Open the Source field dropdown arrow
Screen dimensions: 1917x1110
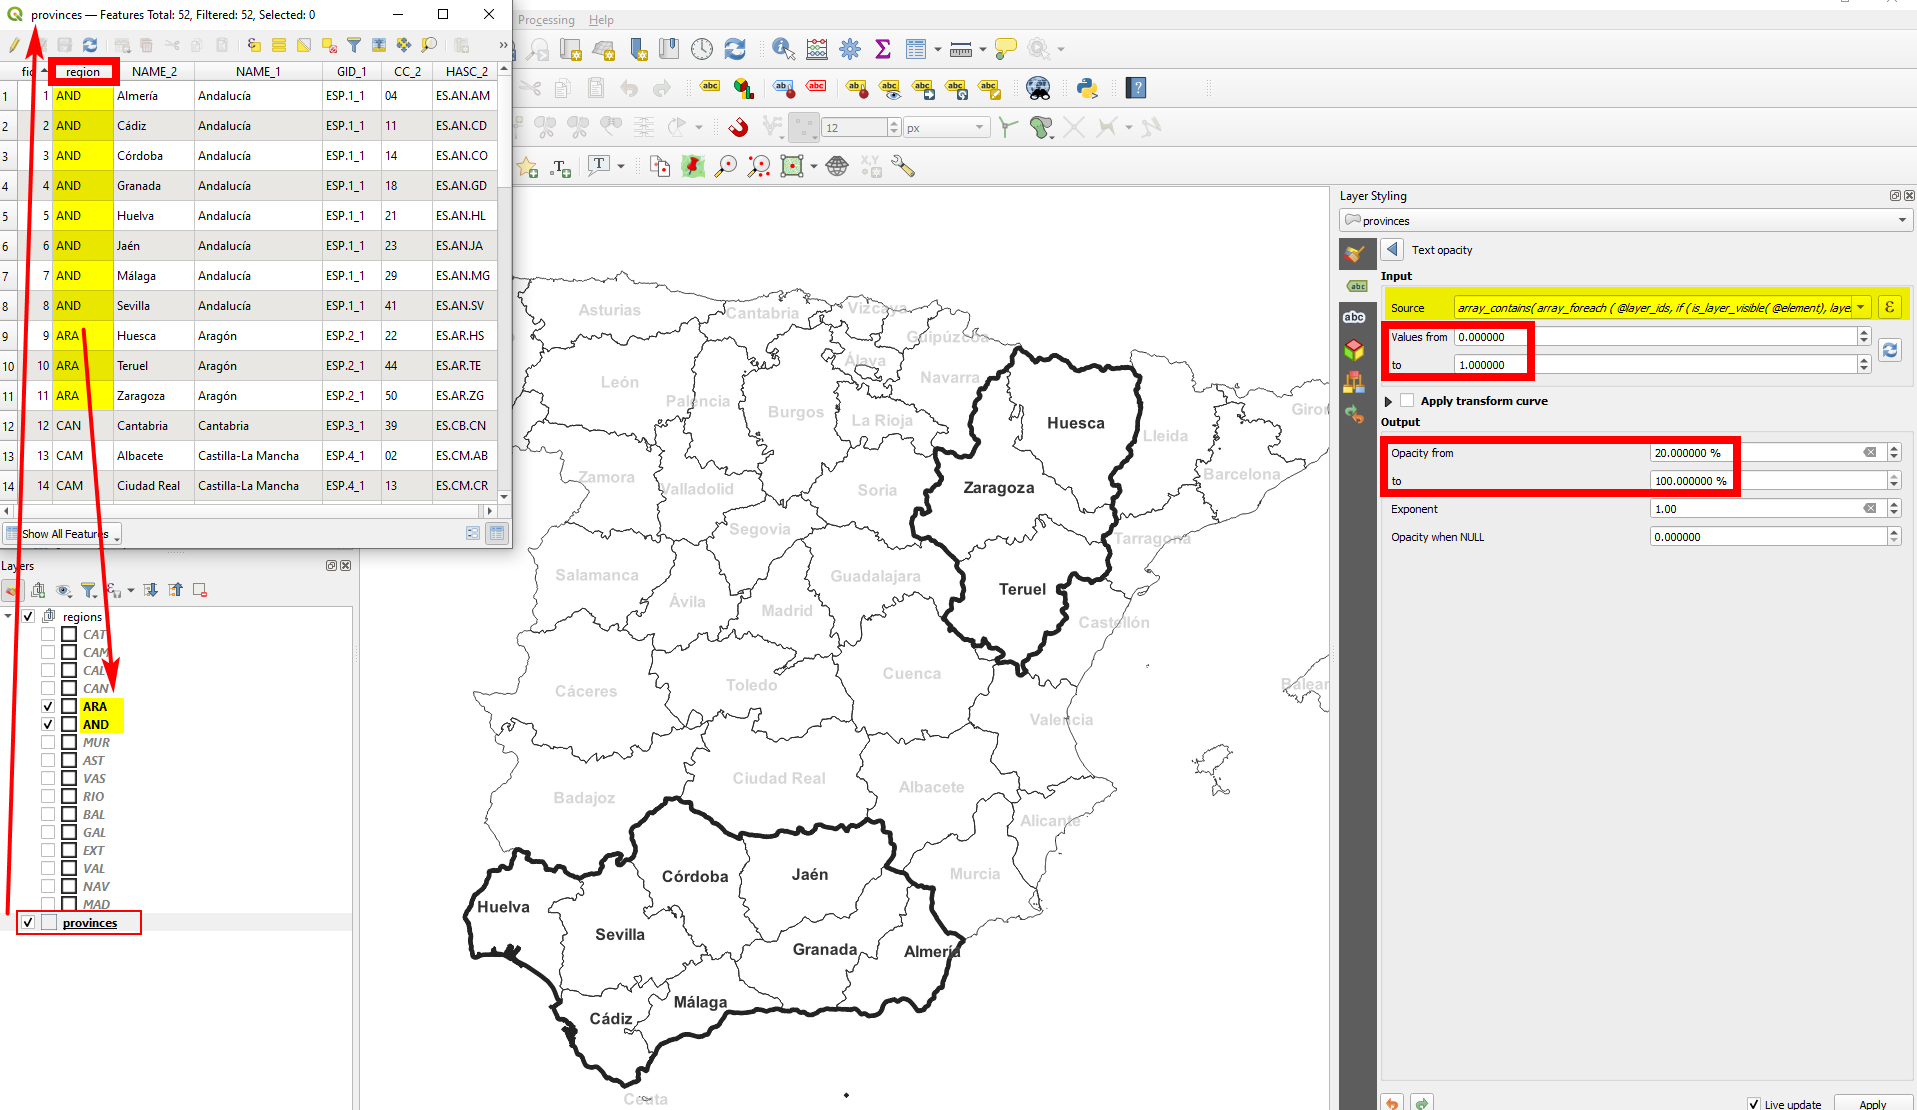[x=1861, y=307]
